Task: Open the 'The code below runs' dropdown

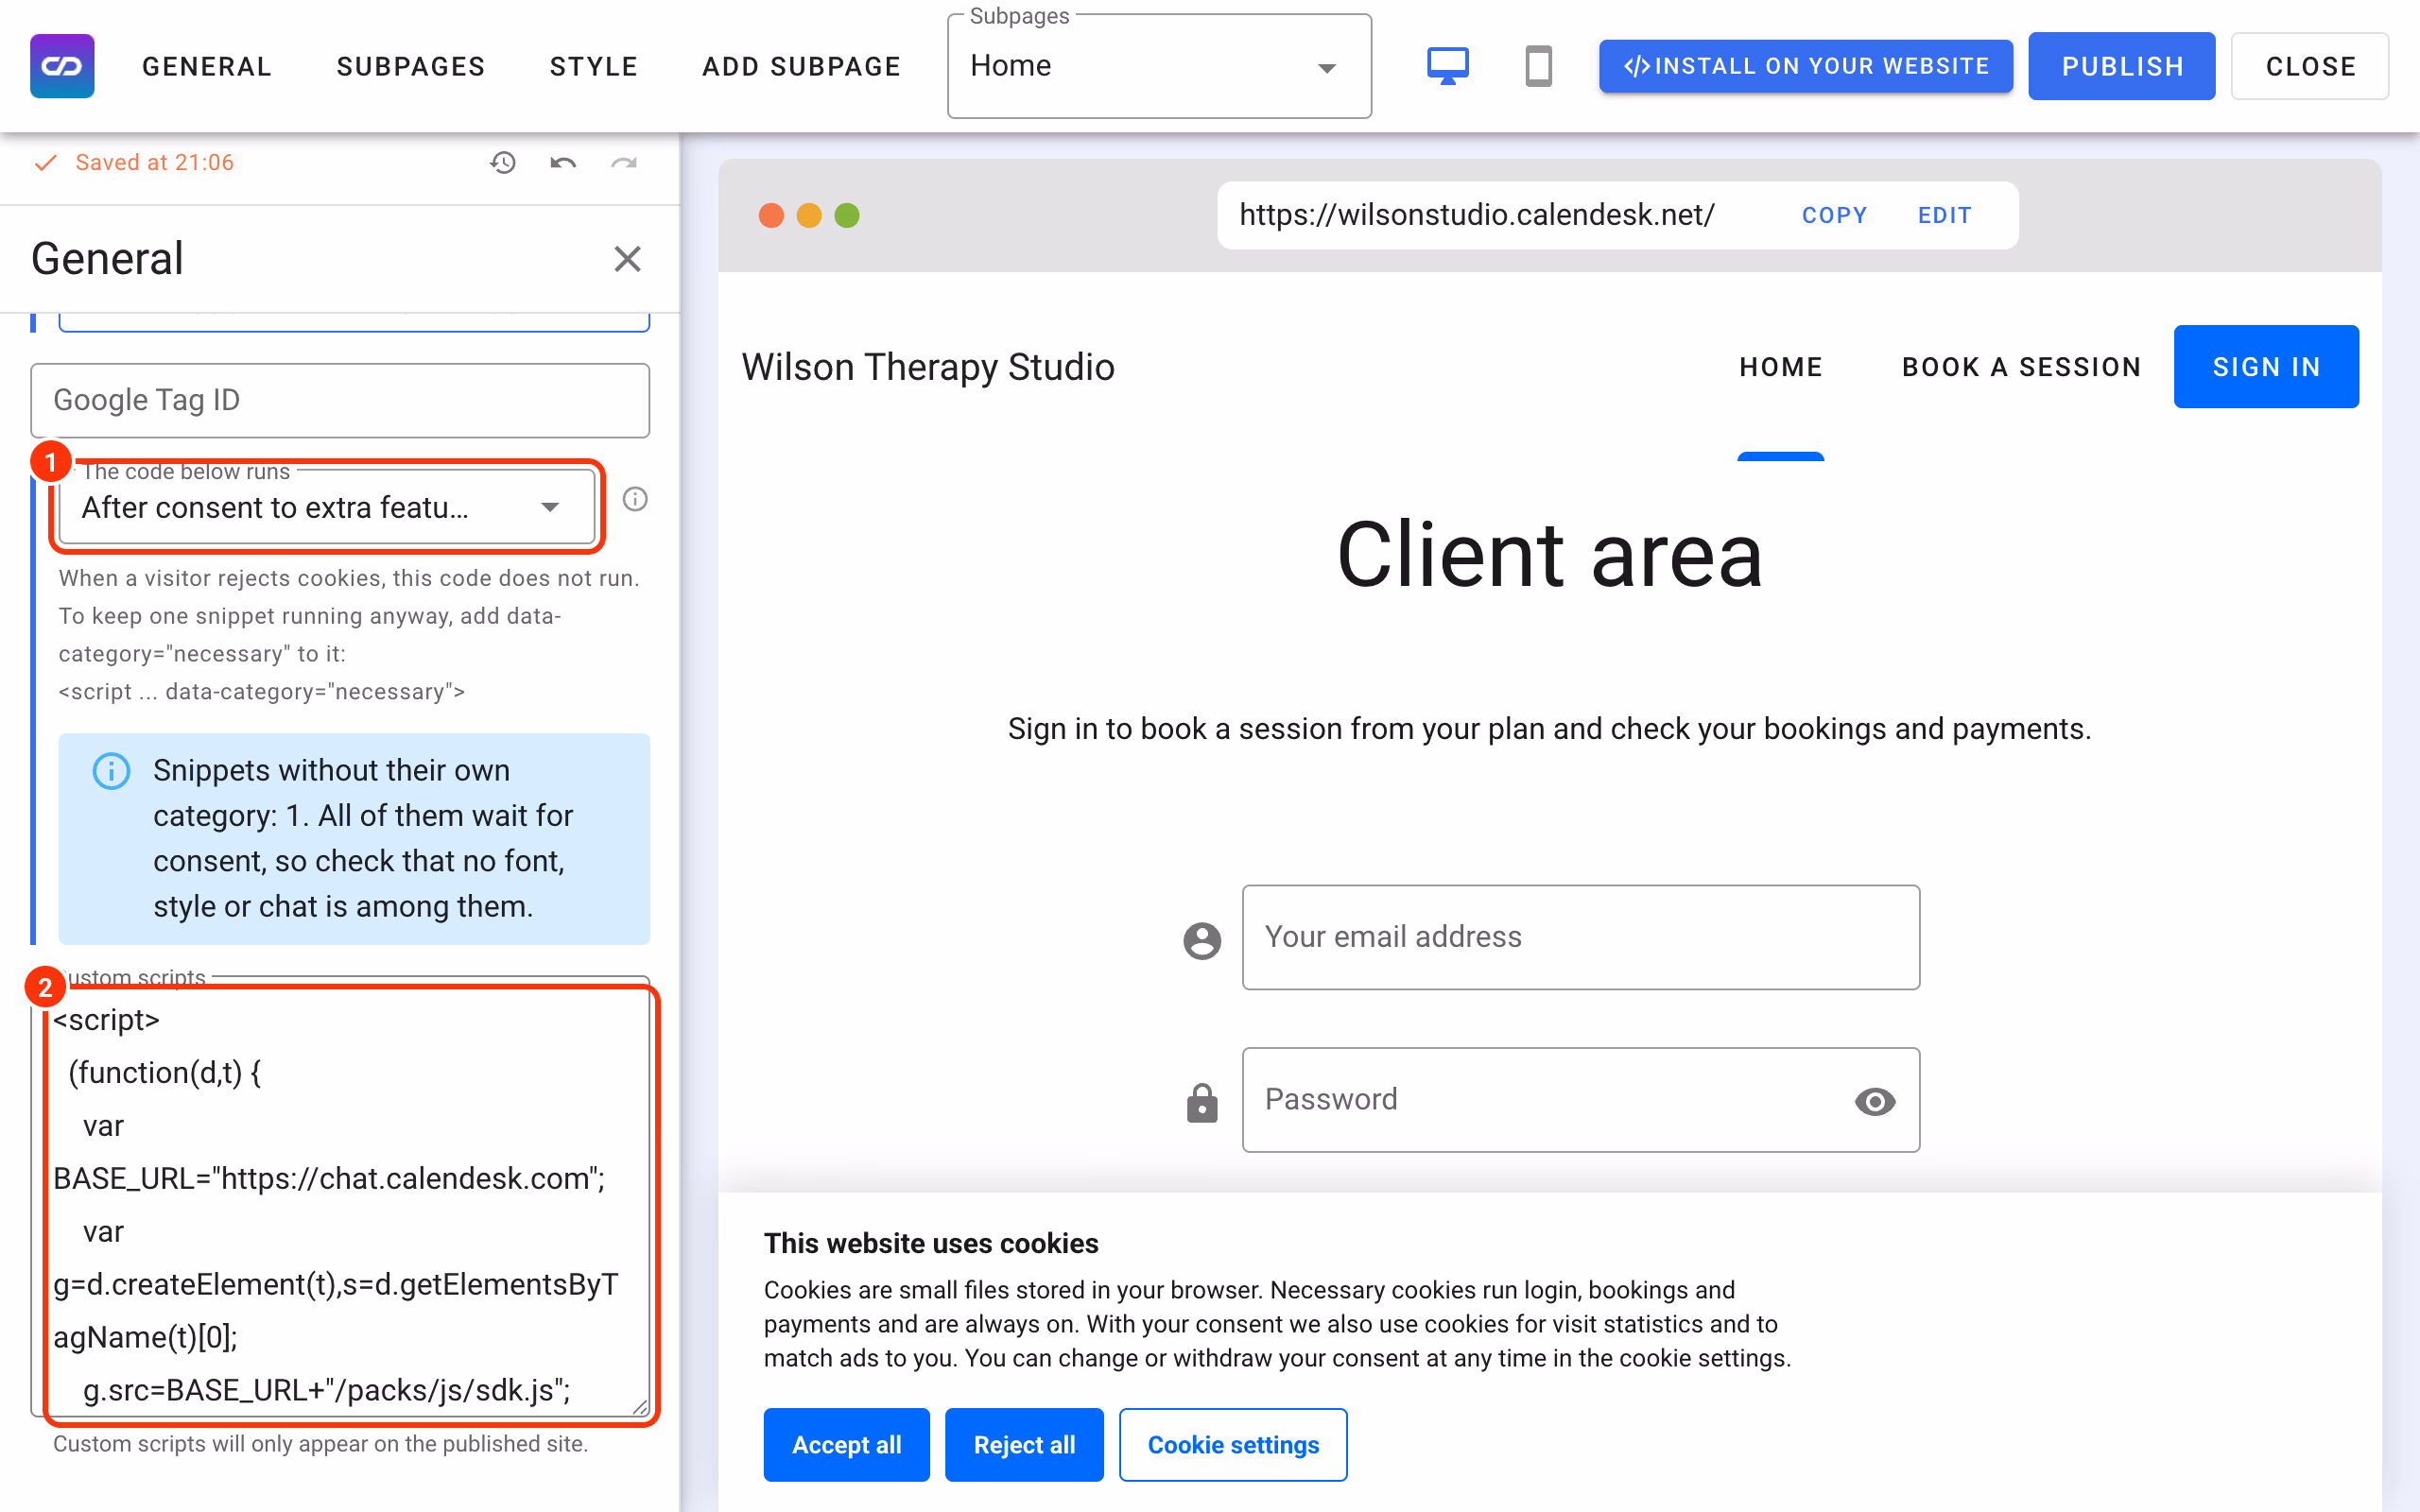Action: coord(327,508)
